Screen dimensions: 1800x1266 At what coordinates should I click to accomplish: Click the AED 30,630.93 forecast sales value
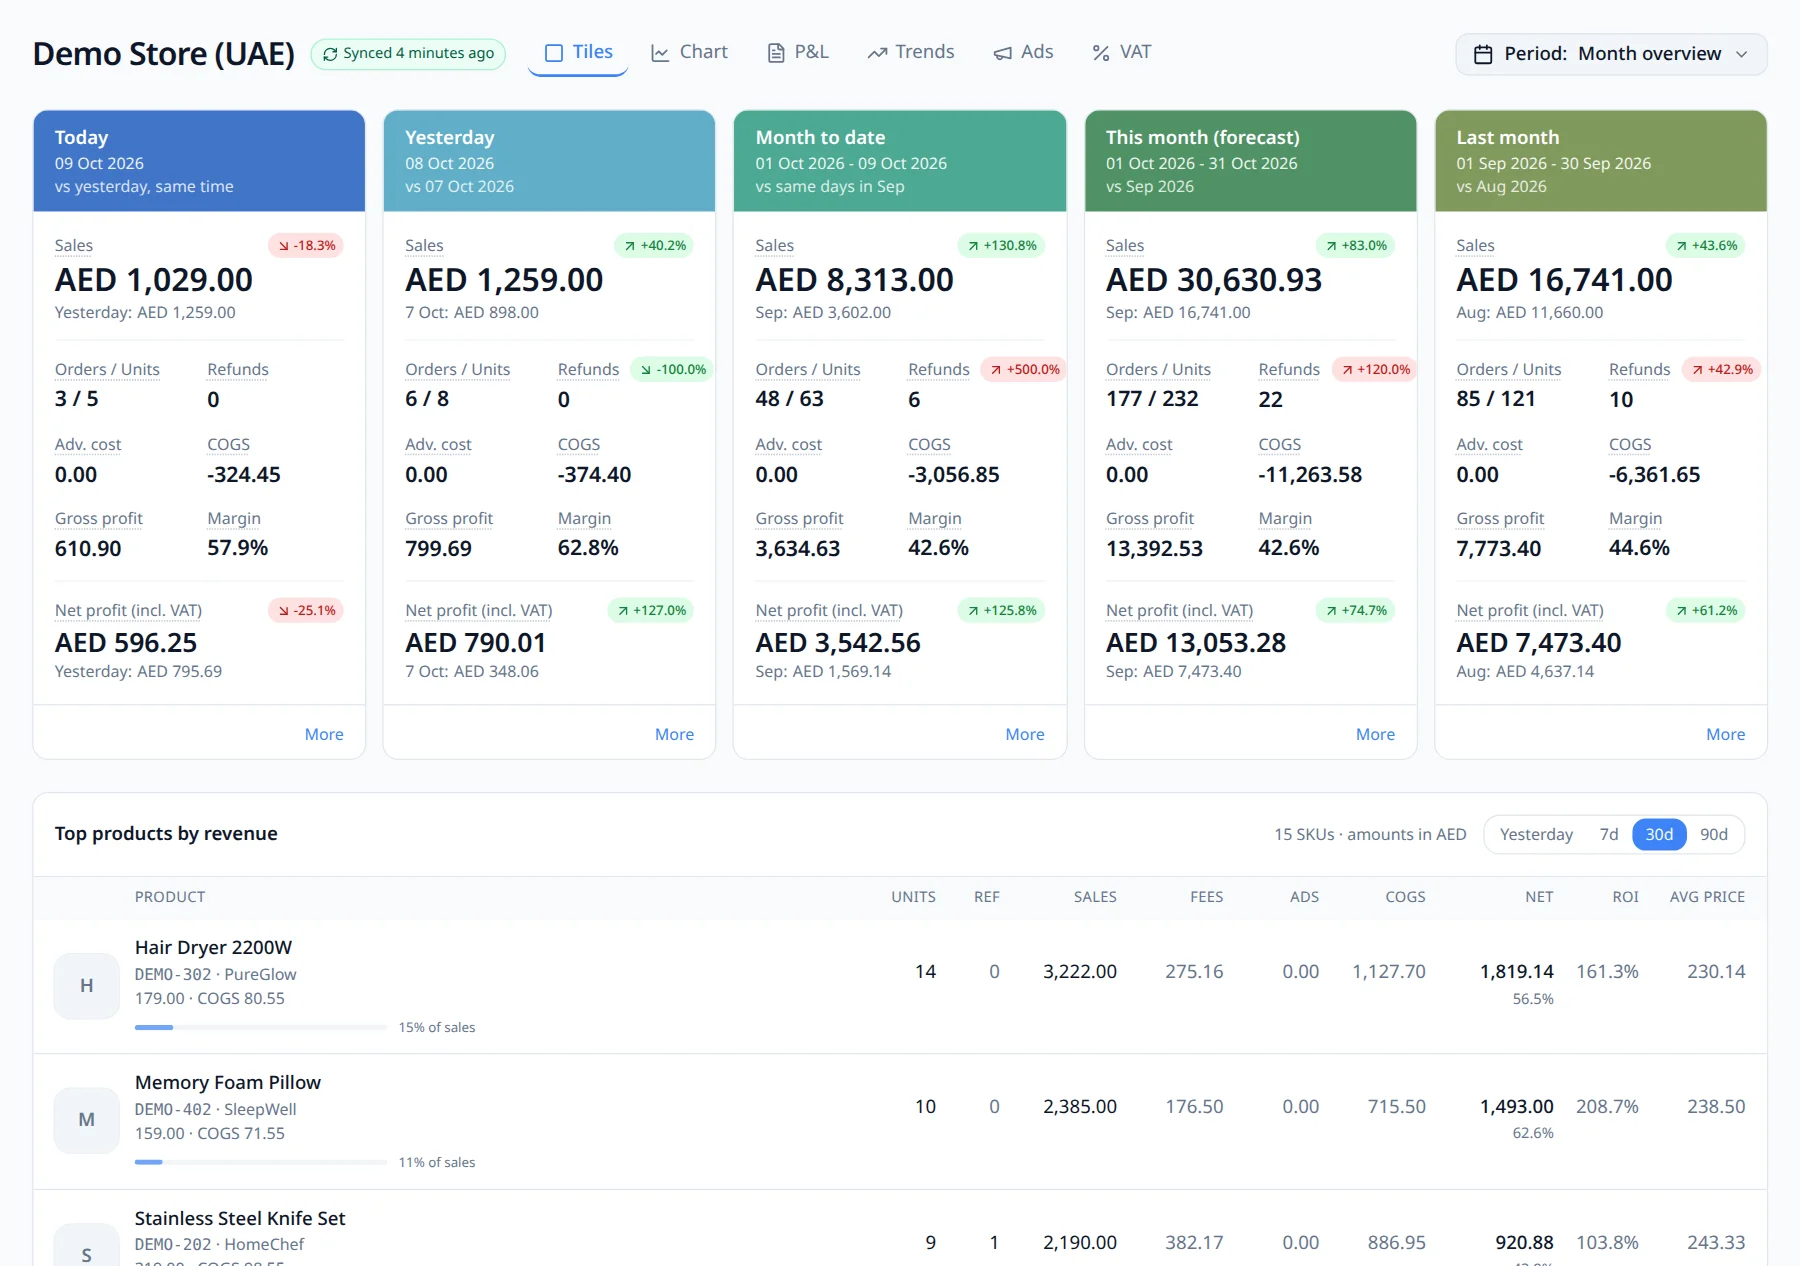click(x=1214, y=280)
